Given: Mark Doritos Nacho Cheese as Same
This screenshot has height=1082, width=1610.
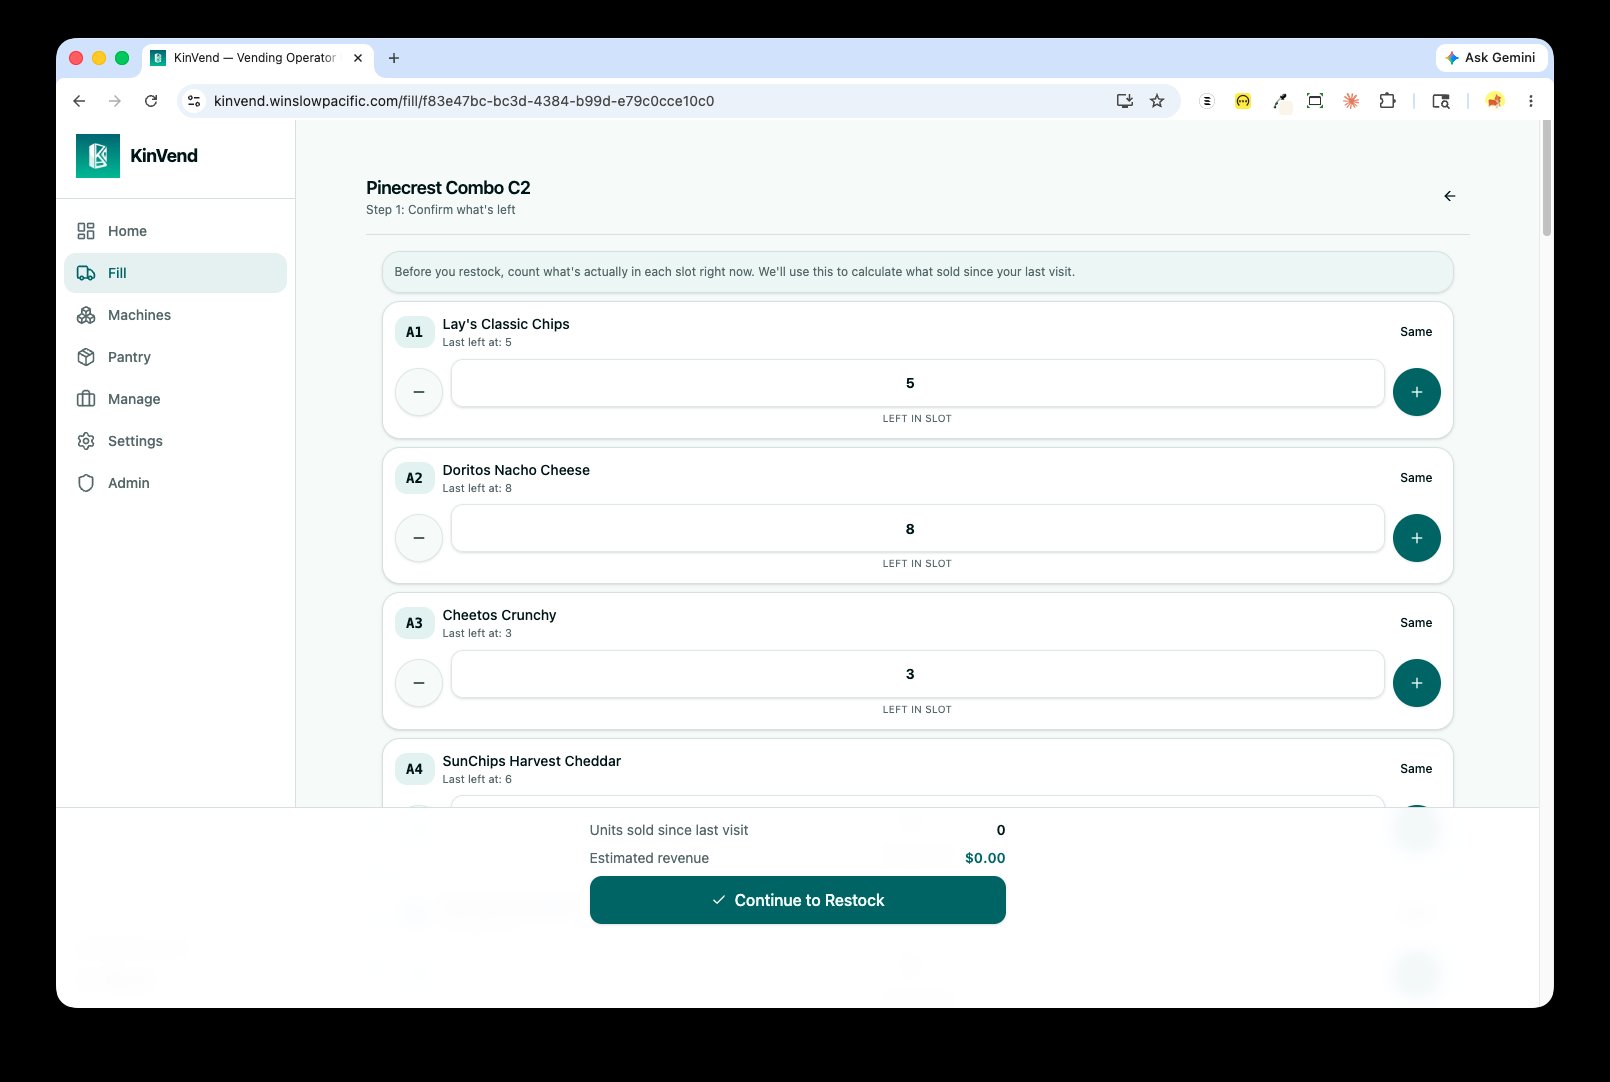Looking at the screenshot, I should point(1416,478).
